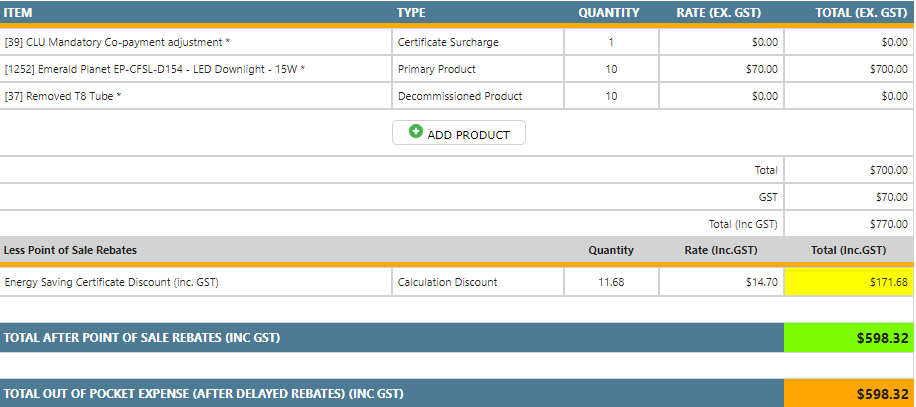Click the green plus icon on Add Product
This screenshot has width=916, height=407.
416,133
